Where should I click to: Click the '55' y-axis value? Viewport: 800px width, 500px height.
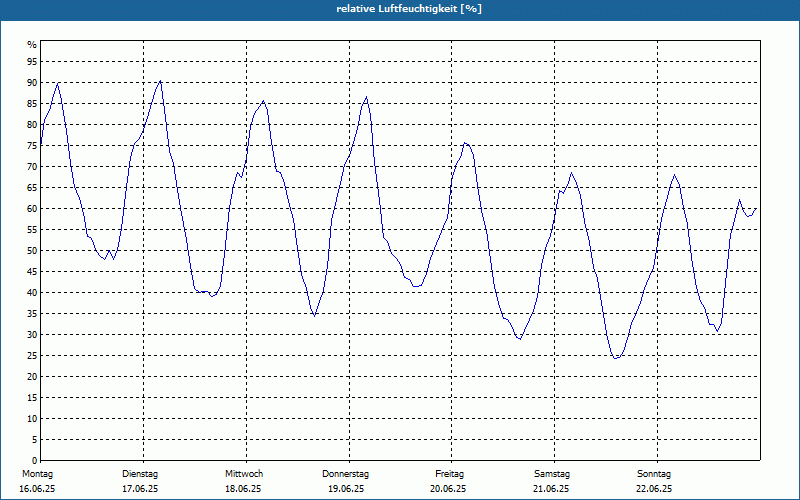tap(32, 230)
